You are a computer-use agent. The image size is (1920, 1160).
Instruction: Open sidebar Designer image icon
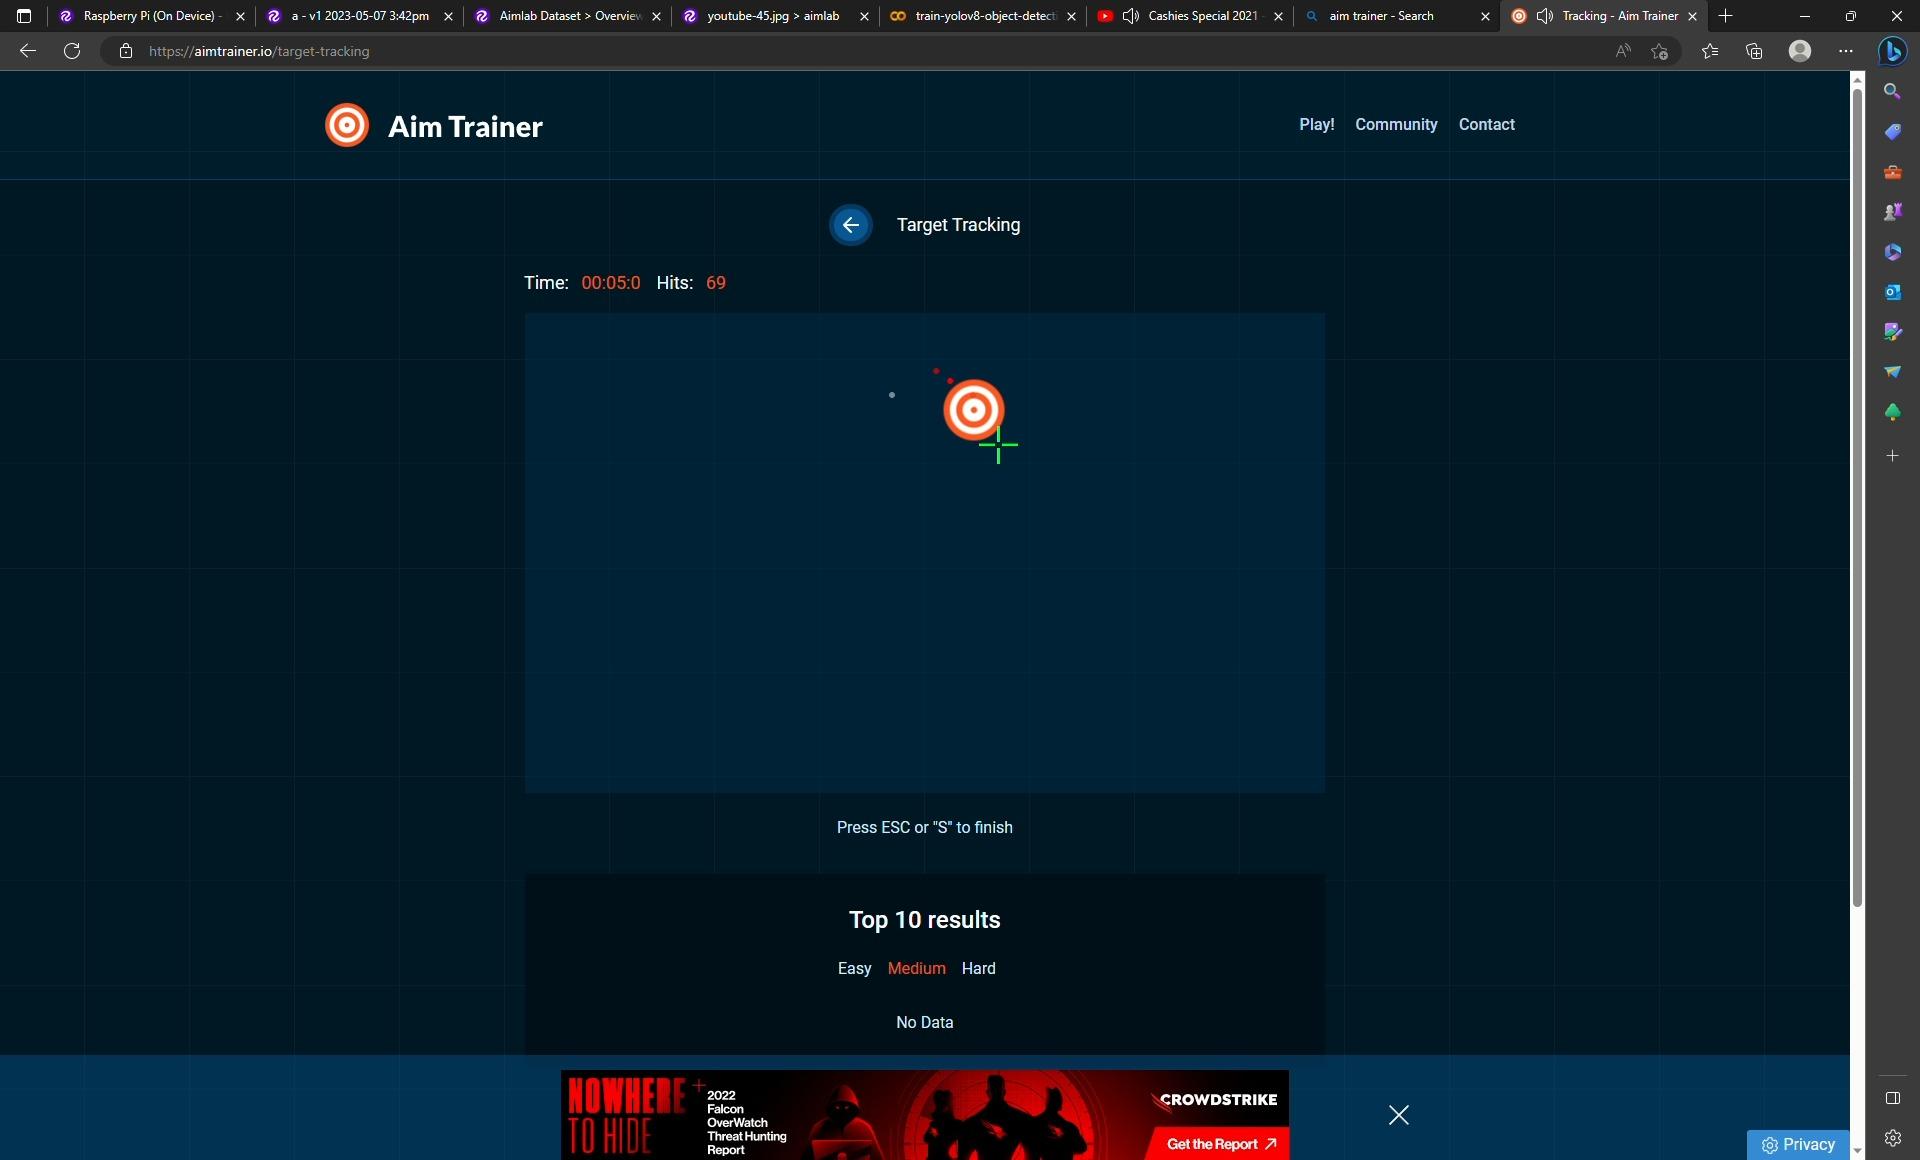click(1892, 332)
